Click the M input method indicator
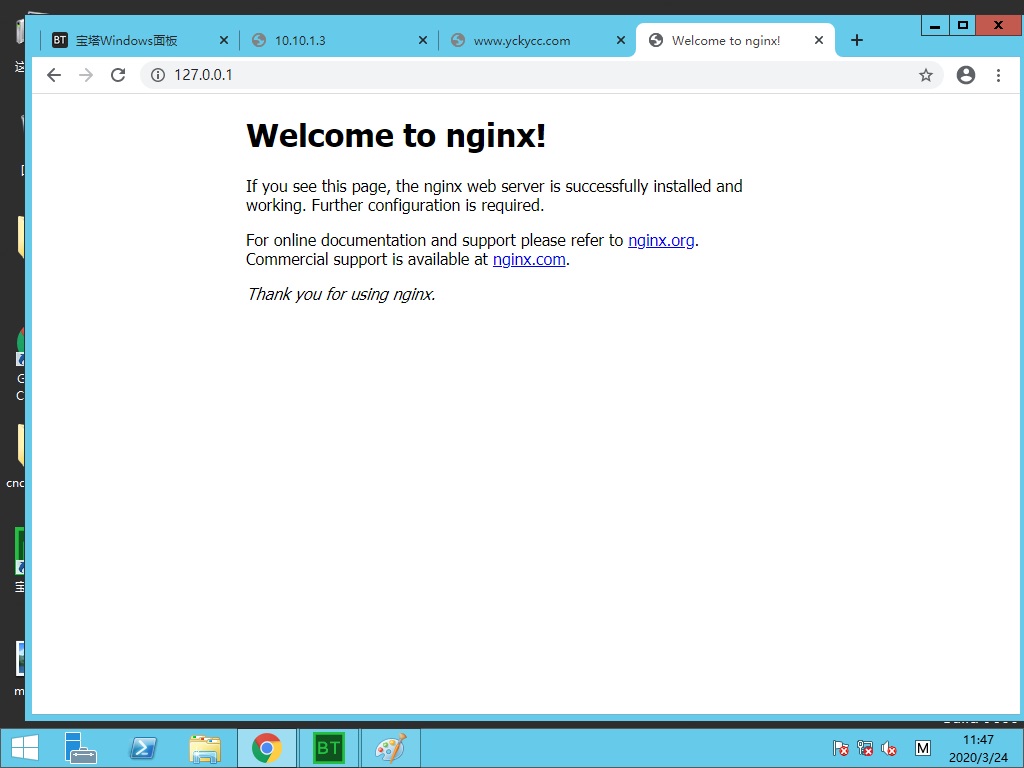This screenshot has width=1024, height=768. [923, 748]
